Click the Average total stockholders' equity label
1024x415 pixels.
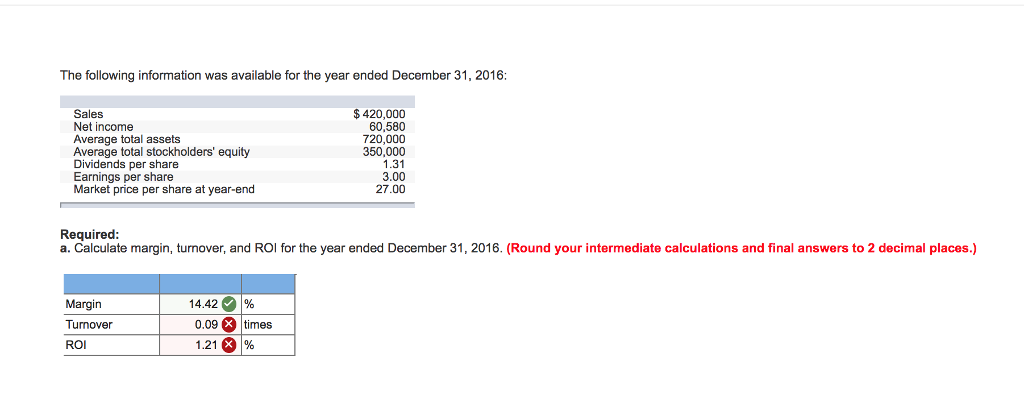162,152
